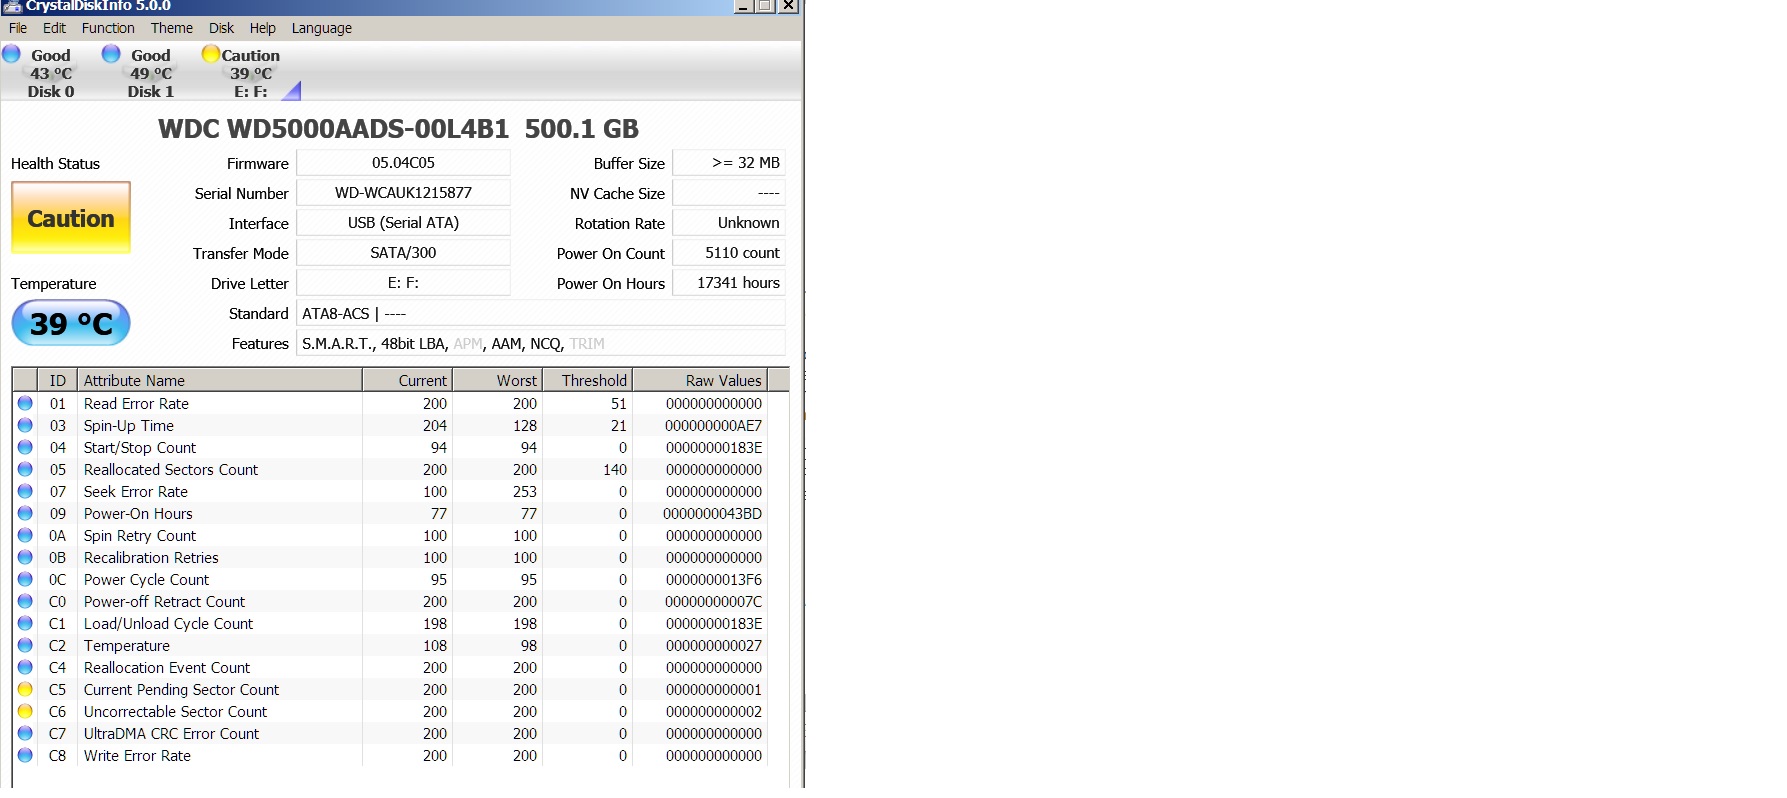The width and height of the screenshot is (1787, 798).
Task: Select the Read Error Rate attribute name
Action: (136, 404)
